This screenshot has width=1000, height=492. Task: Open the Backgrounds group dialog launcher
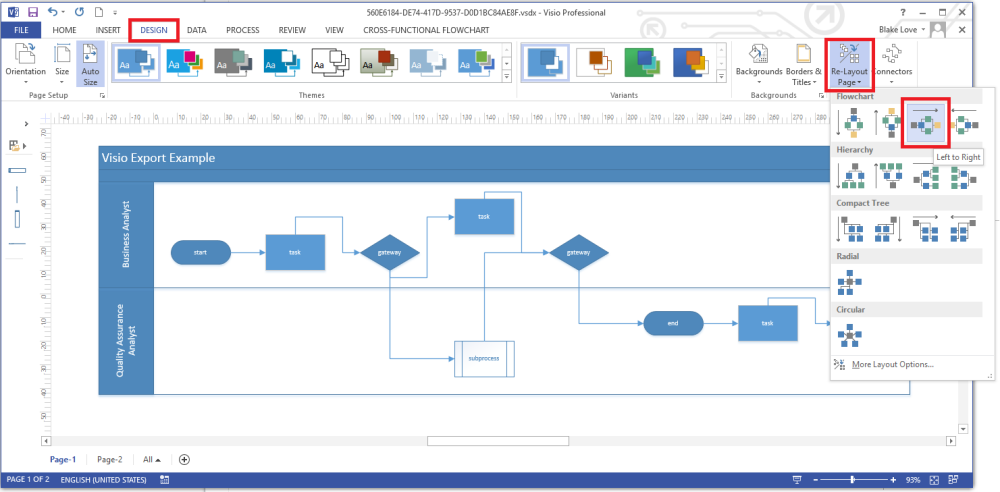(821, 96)
